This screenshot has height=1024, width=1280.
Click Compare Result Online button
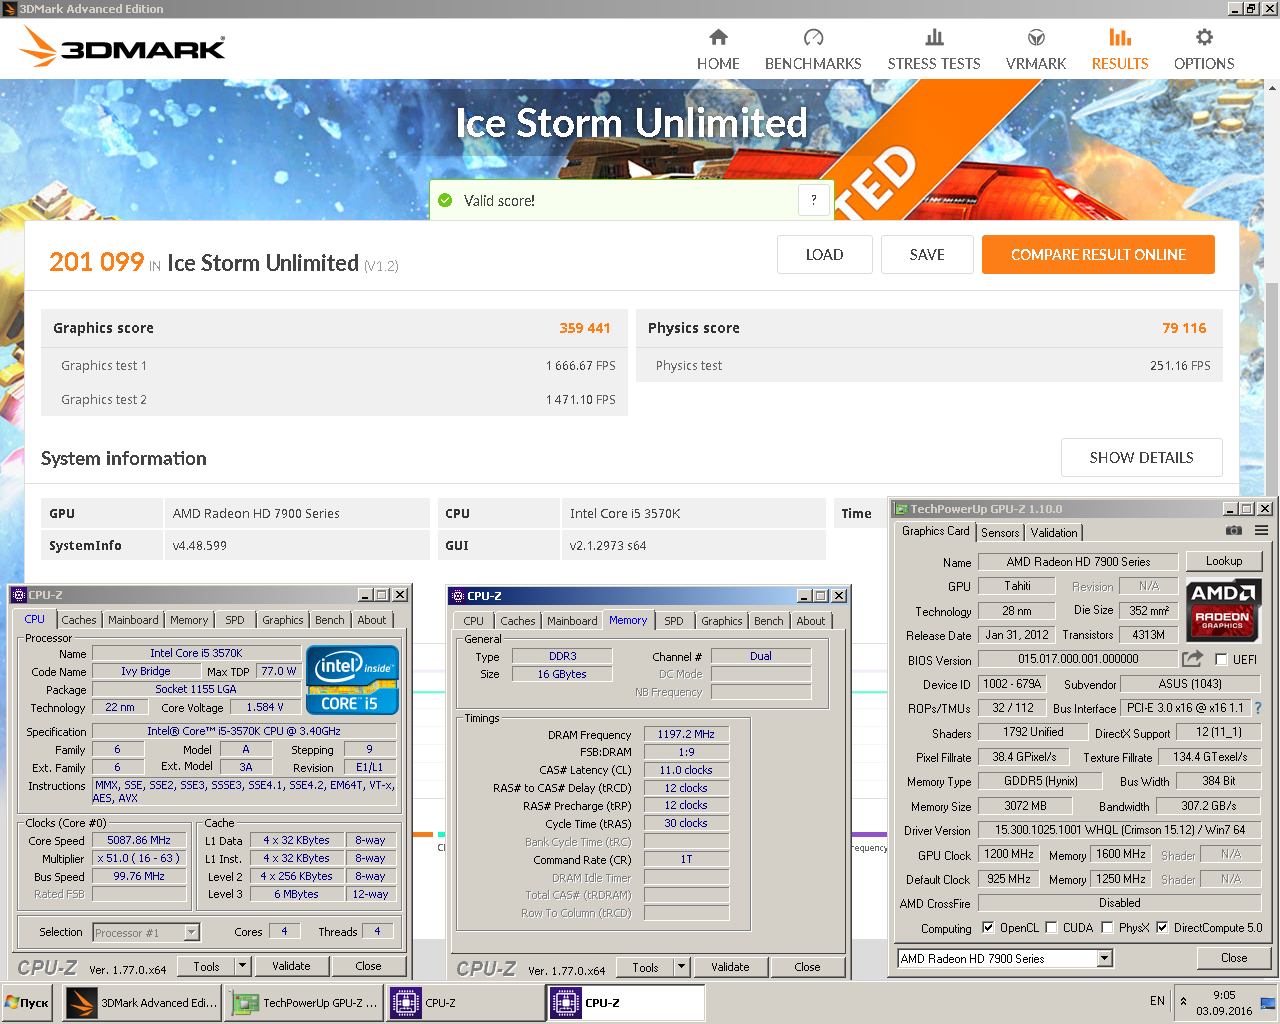click(x=1098, y=255)
